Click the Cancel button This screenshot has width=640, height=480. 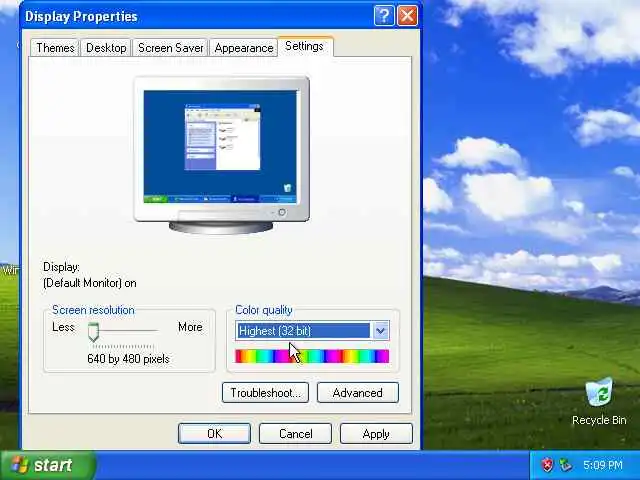pyautogui.click(x=295, y=433)
